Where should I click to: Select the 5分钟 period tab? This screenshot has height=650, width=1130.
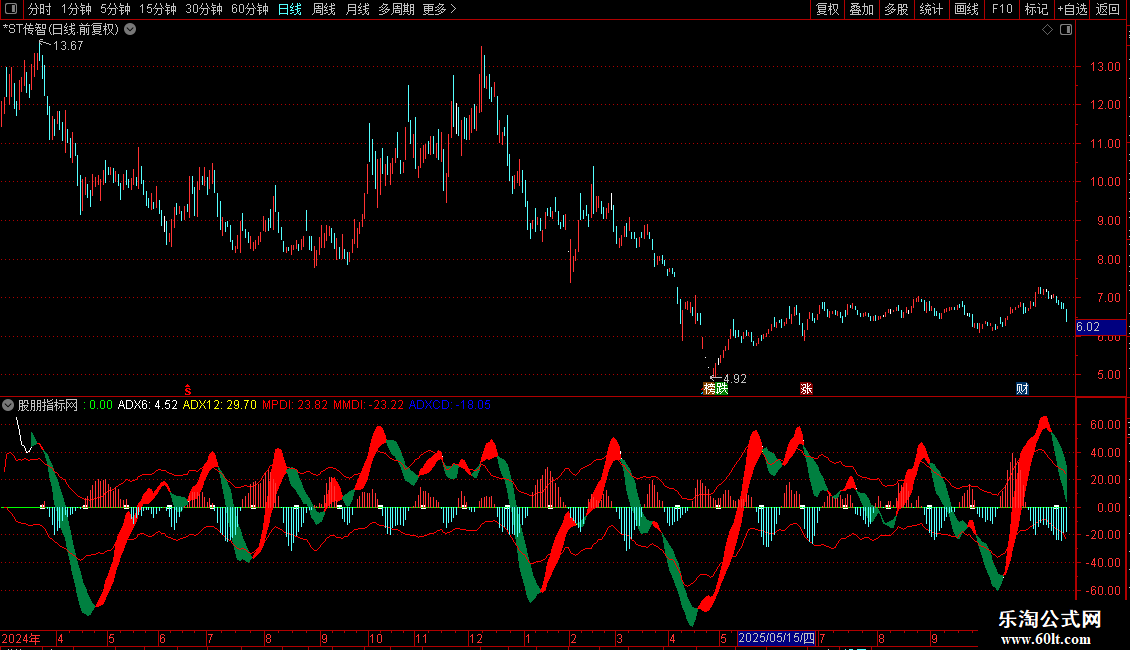point(115,9)
